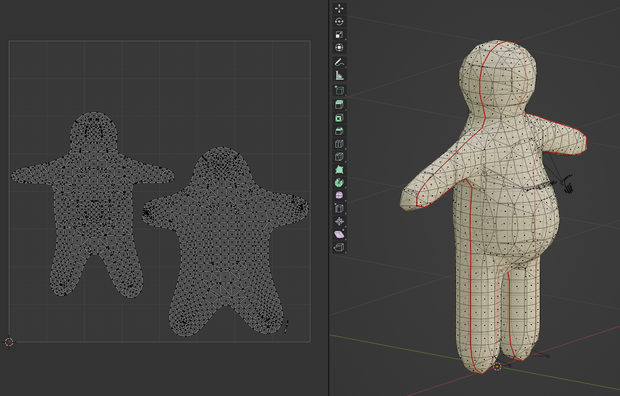Select the Scale tool

click(x=339, y=34)
